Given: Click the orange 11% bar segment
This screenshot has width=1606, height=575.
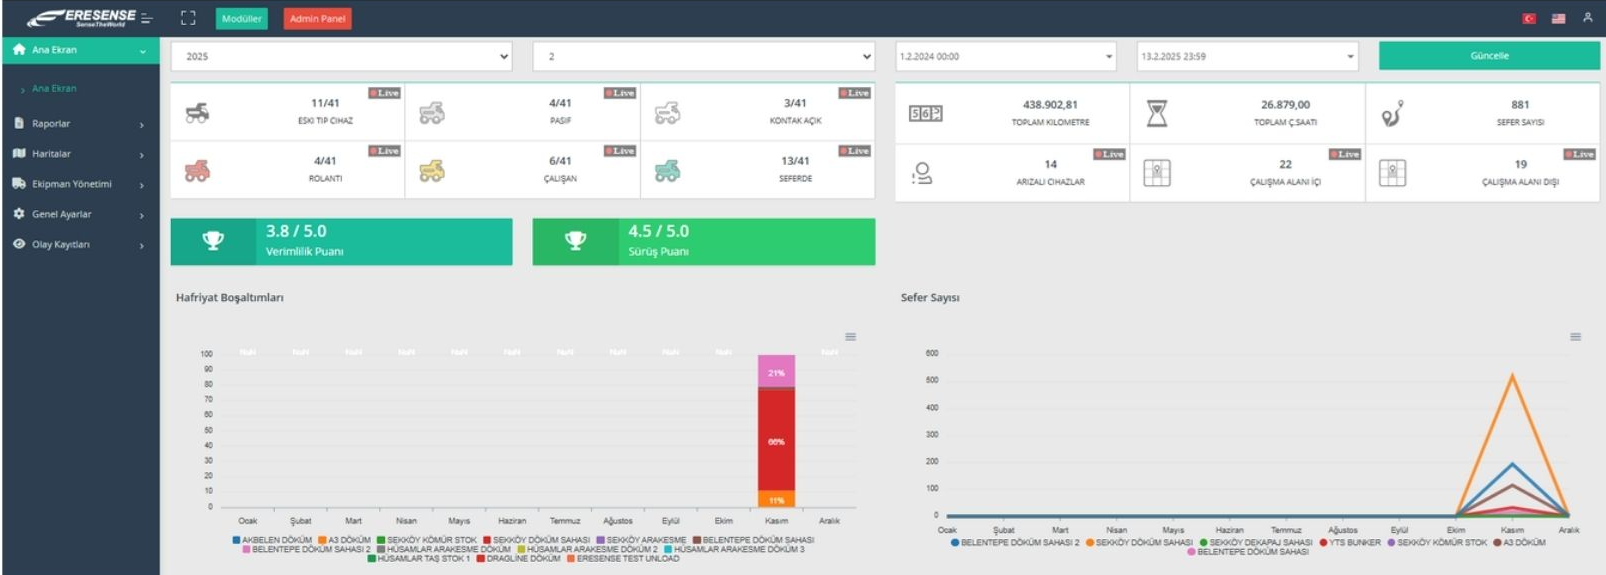Looking at the screenshot, I should pos(776,499).
